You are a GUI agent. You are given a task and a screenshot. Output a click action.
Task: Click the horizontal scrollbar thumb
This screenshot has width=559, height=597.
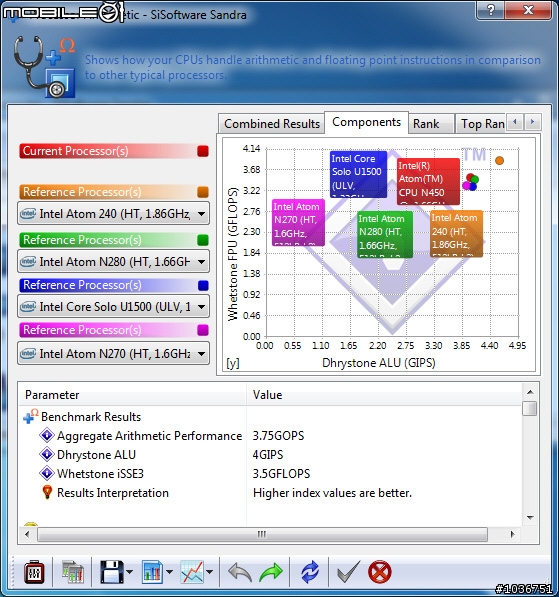(x=262, y=534)
